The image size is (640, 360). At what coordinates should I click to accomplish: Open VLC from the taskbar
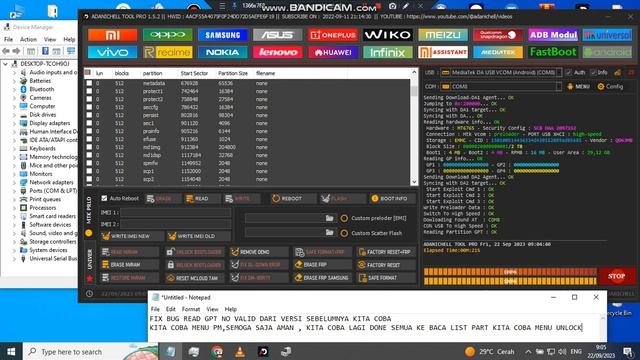pos(240,351)
